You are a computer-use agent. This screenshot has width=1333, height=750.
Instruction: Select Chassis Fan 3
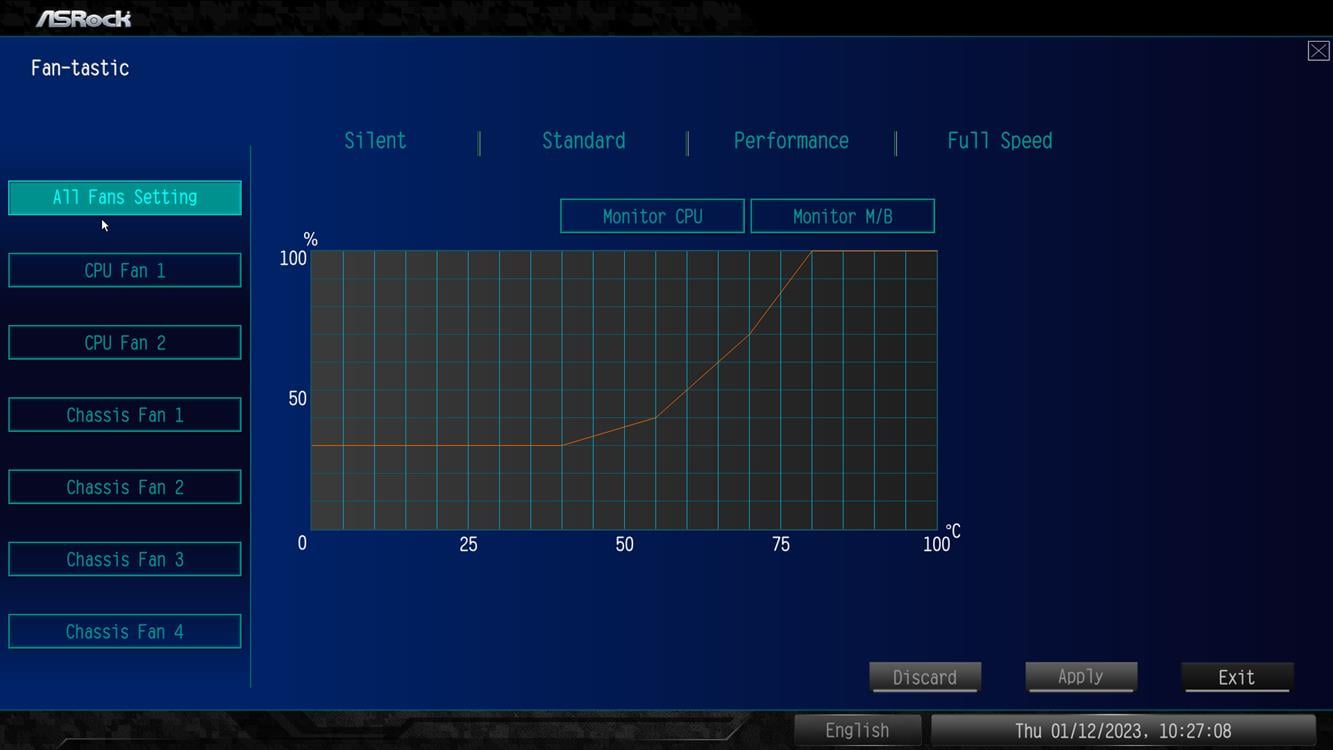click(x=125, y=559)
